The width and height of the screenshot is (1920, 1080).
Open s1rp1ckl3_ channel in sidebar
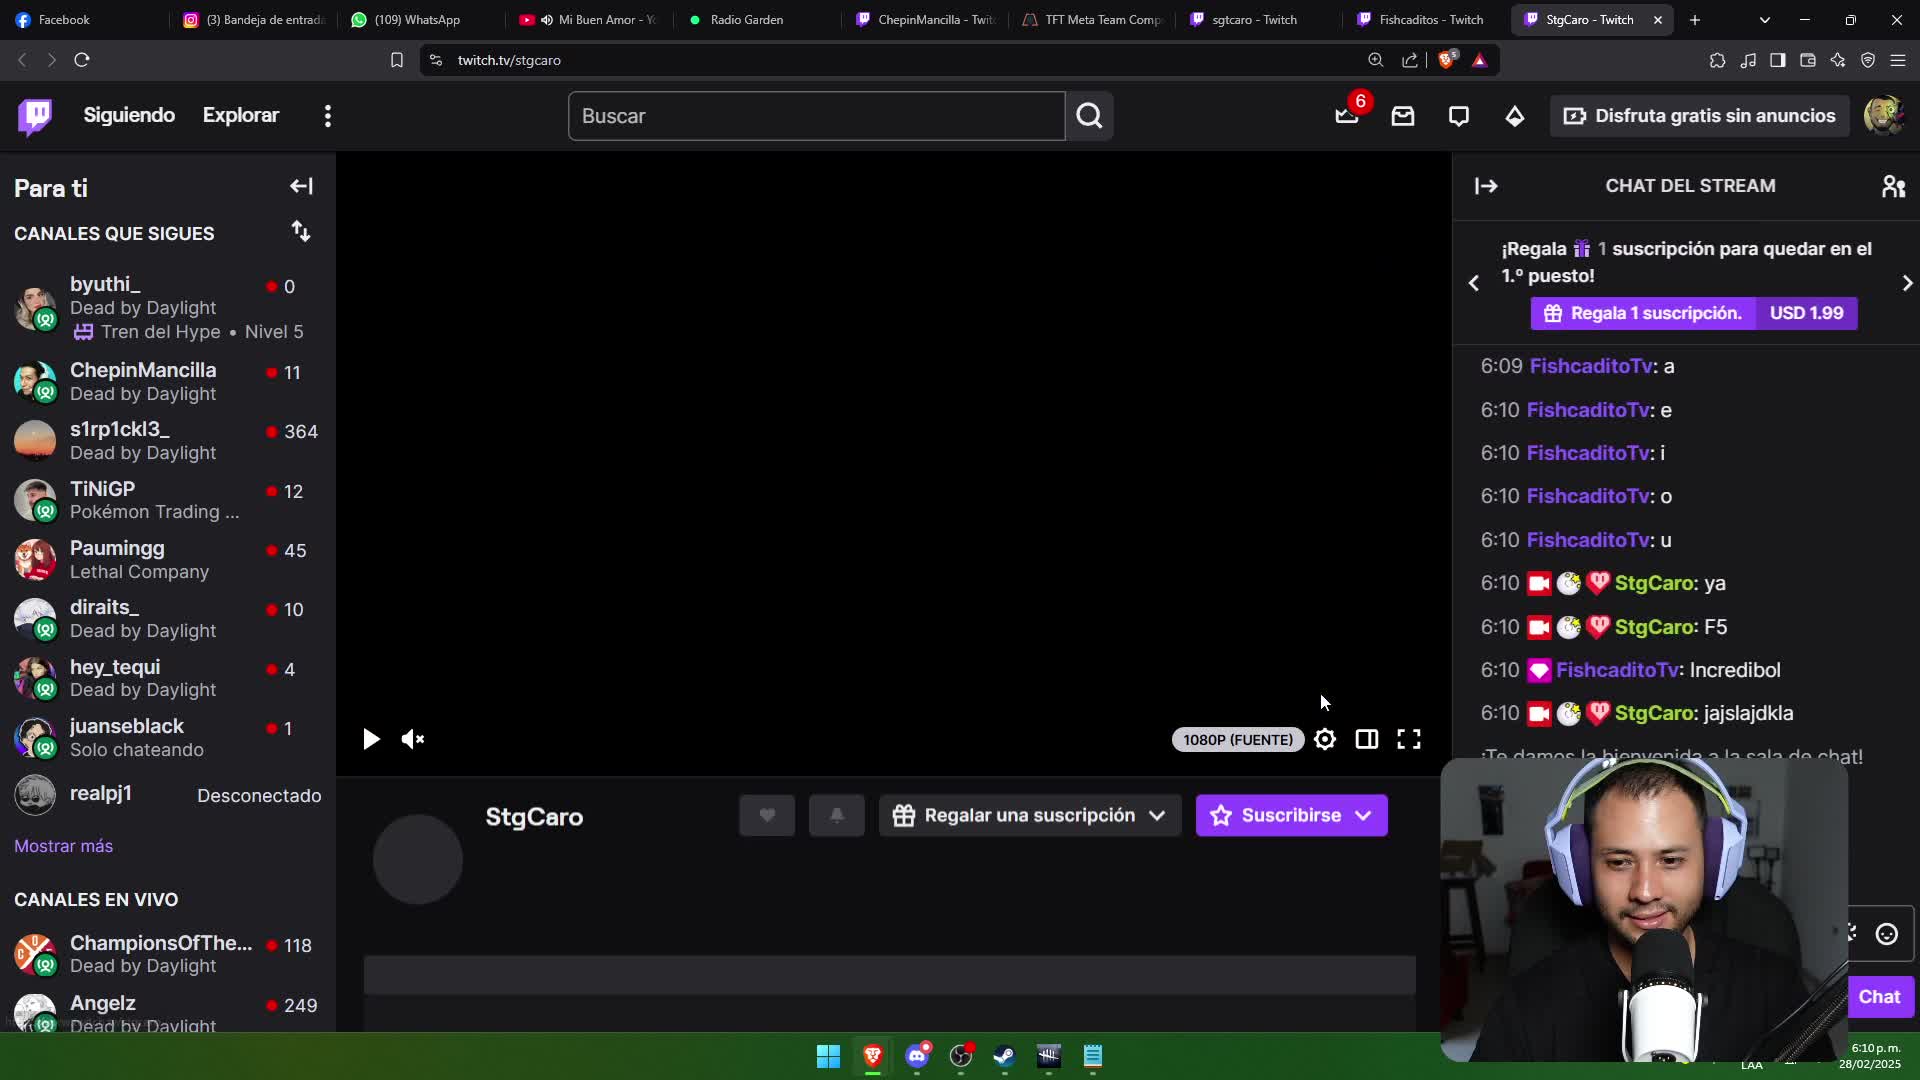168,441
